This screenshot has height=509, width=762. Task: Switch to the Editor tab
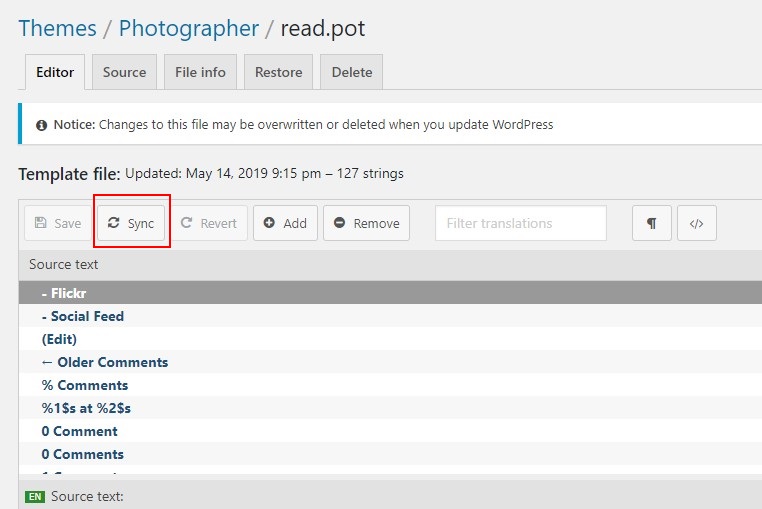[x=55, y=72]
